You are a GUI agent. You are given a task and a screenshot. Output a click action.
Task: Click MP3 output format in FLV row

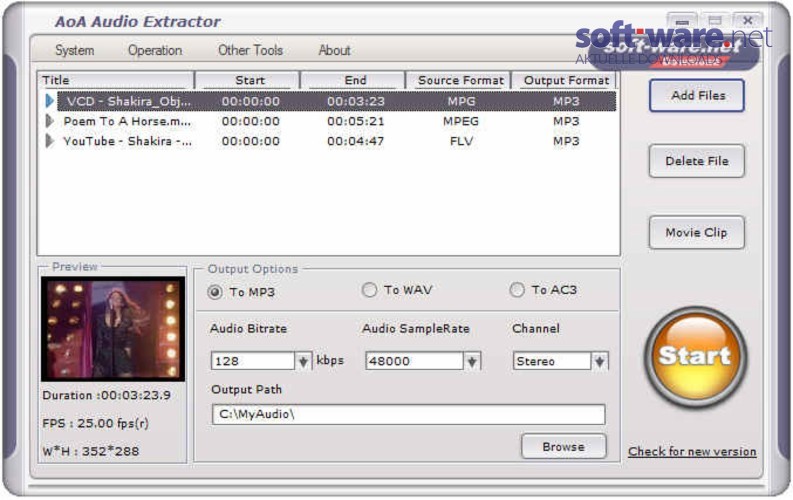tap(566, 141)
